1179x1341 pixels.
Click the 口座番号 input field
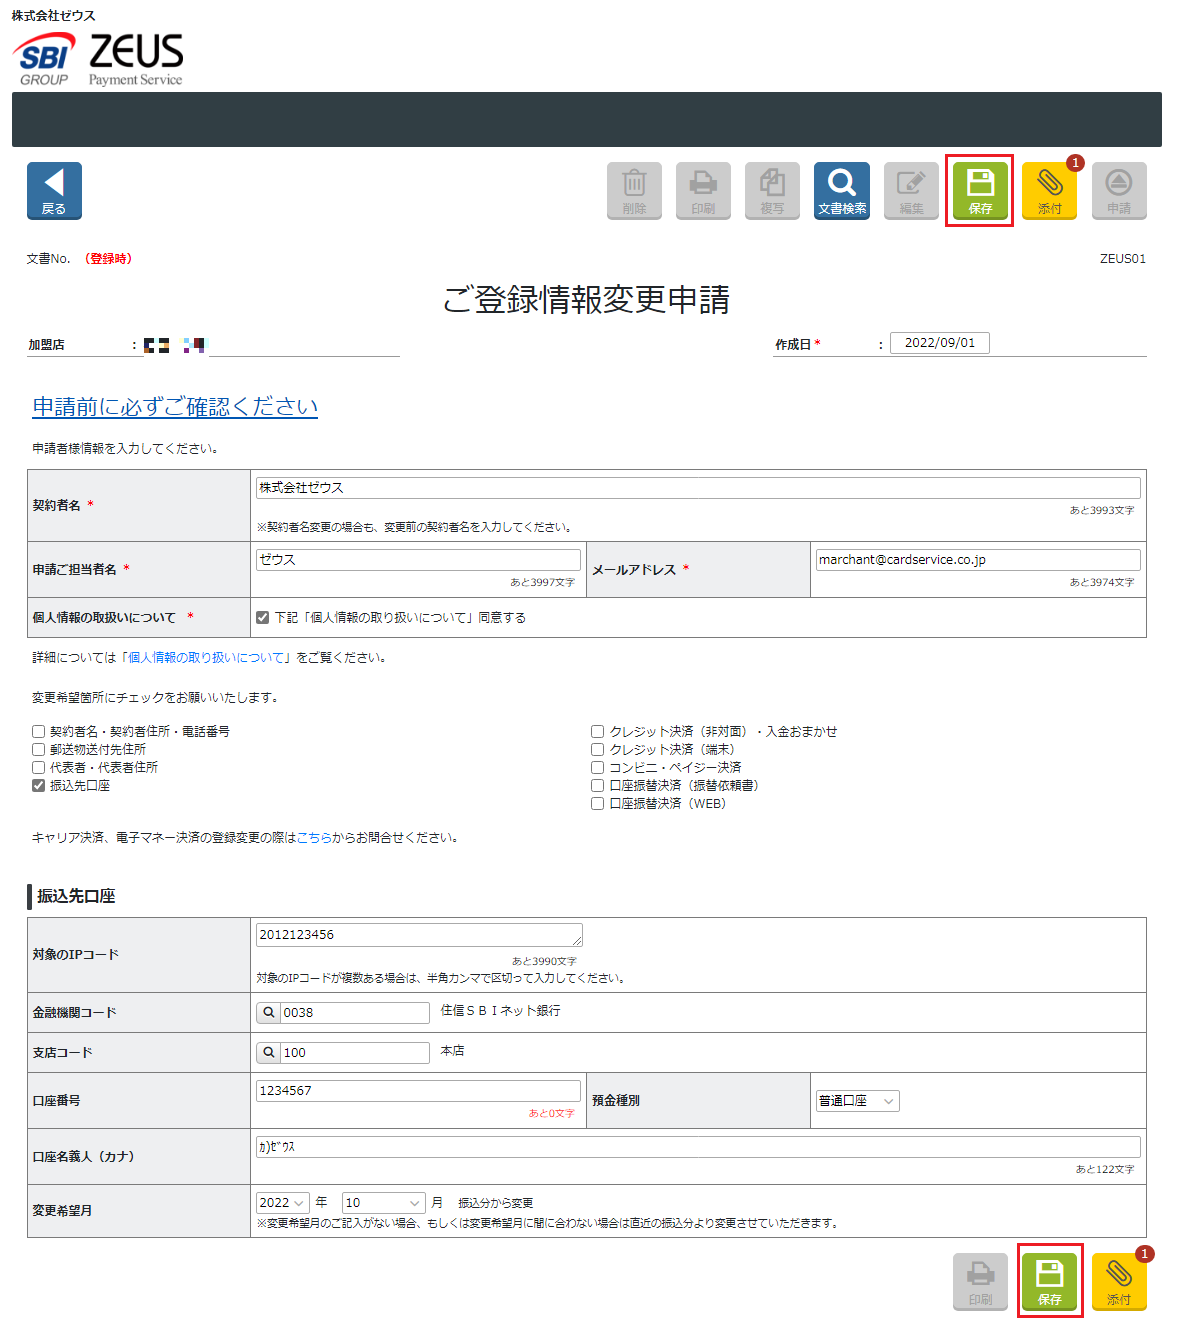coord(417,1091)
